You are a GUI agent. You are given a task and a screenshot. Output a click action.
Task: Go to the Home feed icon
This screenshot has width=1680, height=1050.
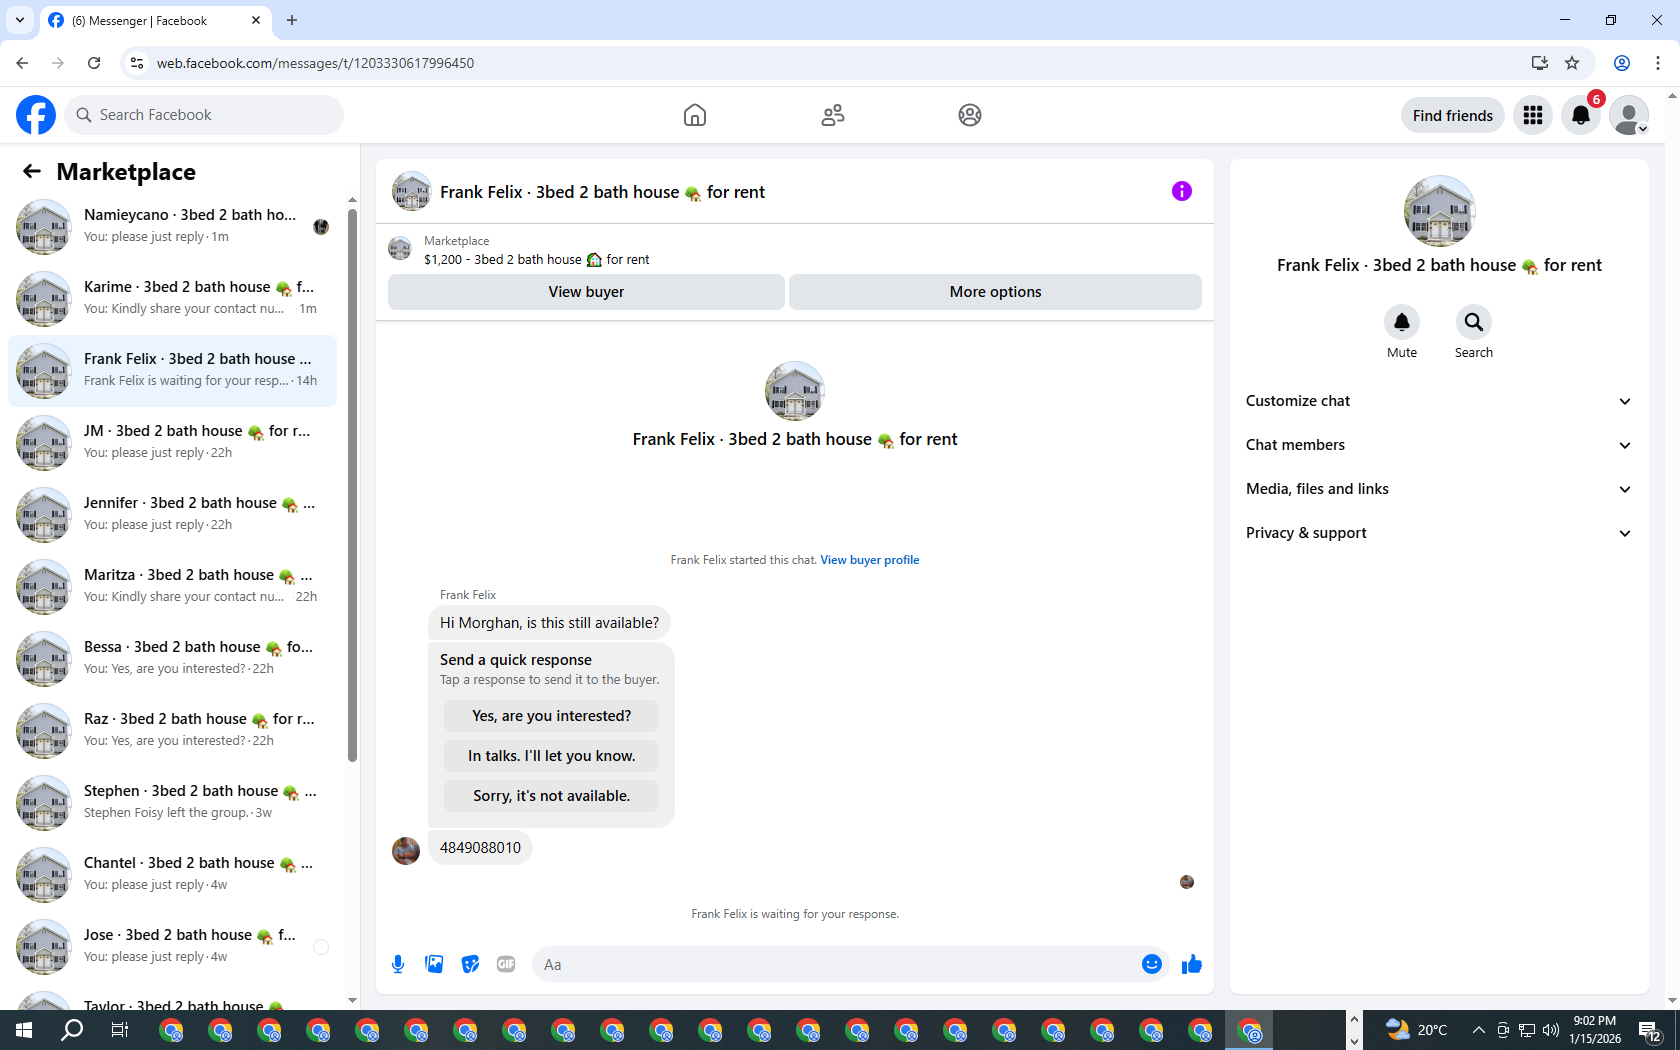[695, 115]
